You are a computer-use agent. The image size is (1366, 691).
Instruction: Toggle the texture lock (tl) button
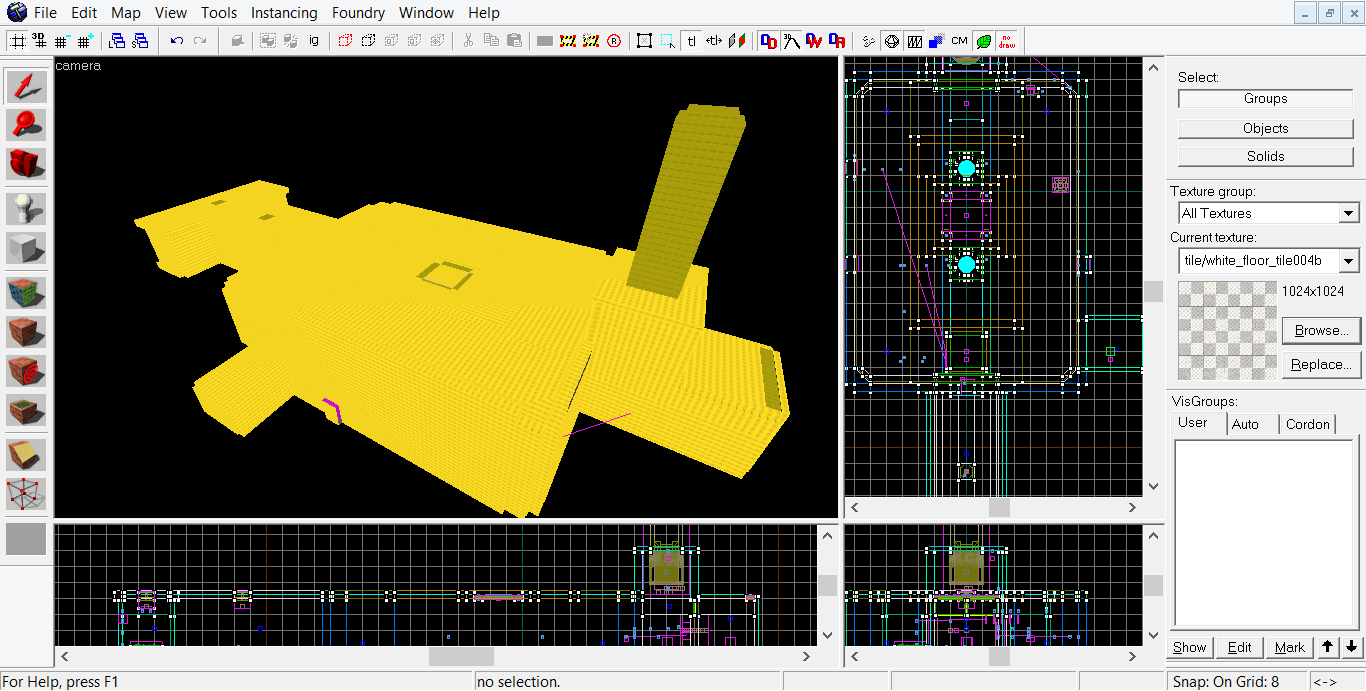coord(691,41)
